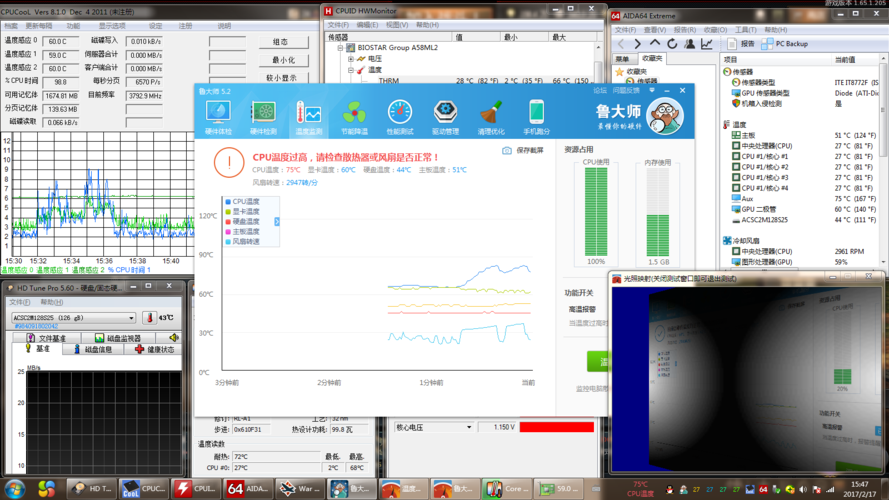This screenshot has width=889, height=500.
Task: Switch to AIDA64 taskbar button
Action: [247, 488]
